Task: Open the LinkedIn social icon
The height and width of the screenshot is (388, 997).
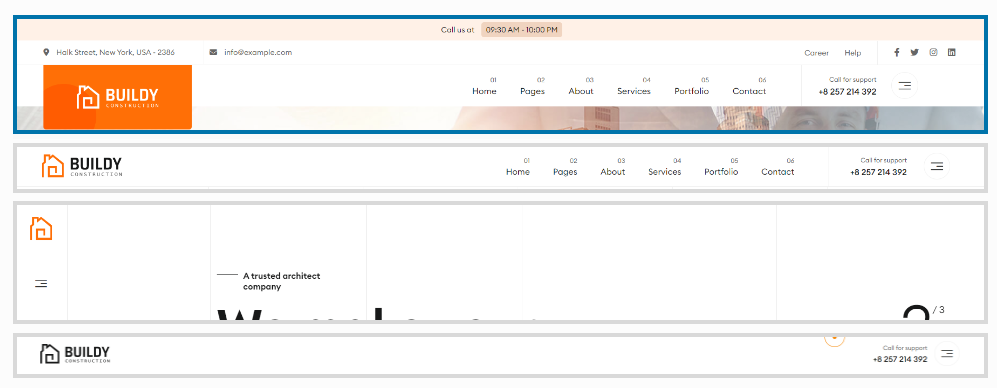Action: [x=952, y=53]
